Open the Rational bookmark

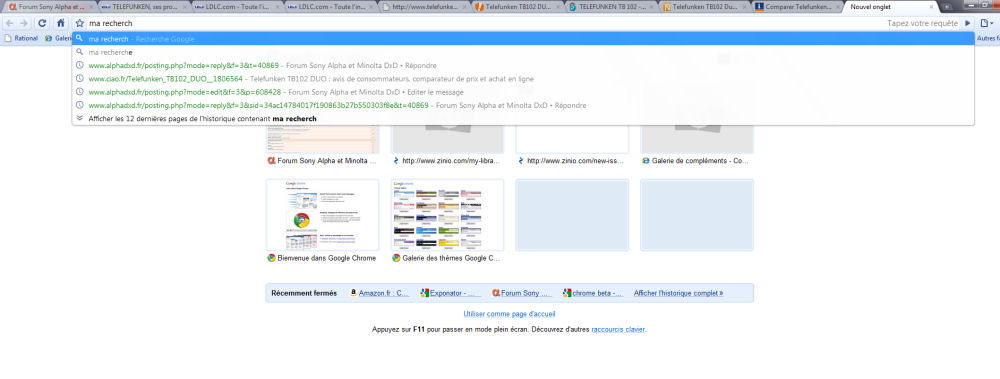[x=22, y=38]
